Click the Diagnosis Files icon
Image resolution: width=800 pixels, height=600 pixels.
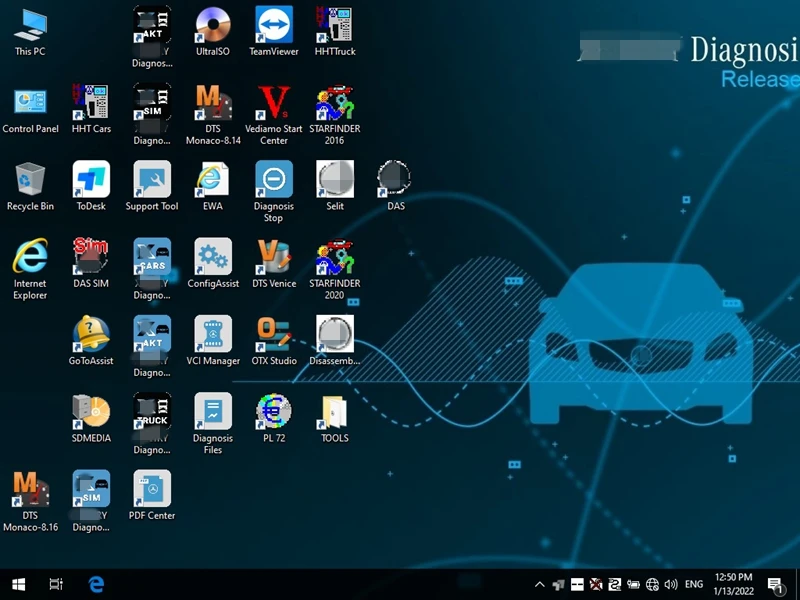click(x=213, y=412)
